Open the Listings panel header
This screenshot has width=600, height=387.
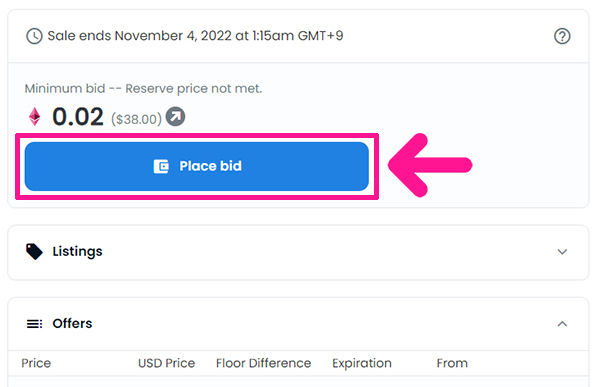pyautogui.click(x=298, y=252)
